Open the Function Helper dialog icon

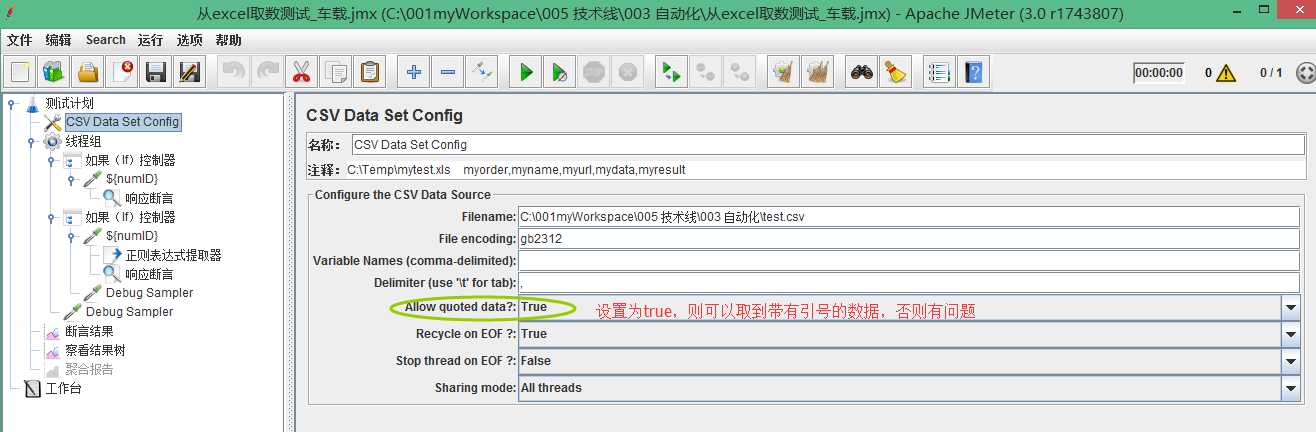[x=939, y=72]
